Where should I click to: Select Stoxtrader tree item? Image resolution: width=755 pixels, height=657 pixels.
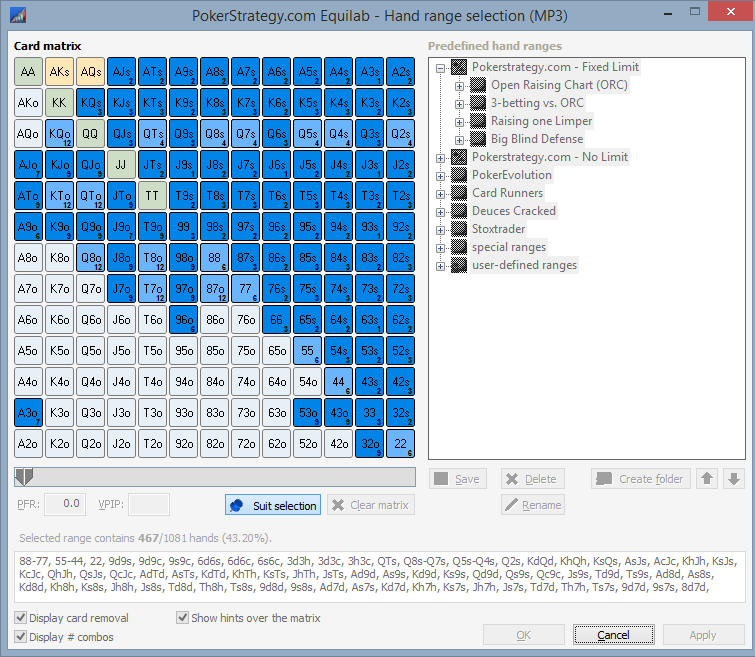498,229
